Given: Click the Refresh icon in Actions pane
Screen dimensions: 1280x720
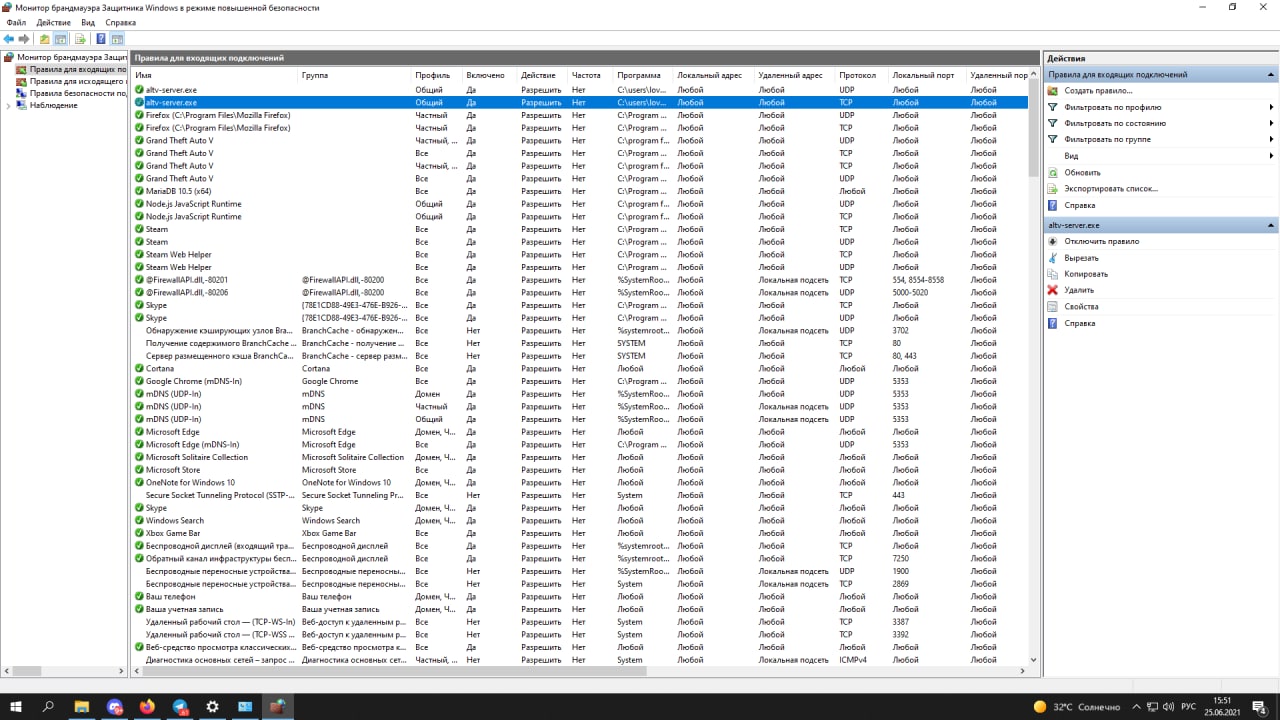Looking at the screenshot, I should pyautogui.click(x=1053, y=173).
